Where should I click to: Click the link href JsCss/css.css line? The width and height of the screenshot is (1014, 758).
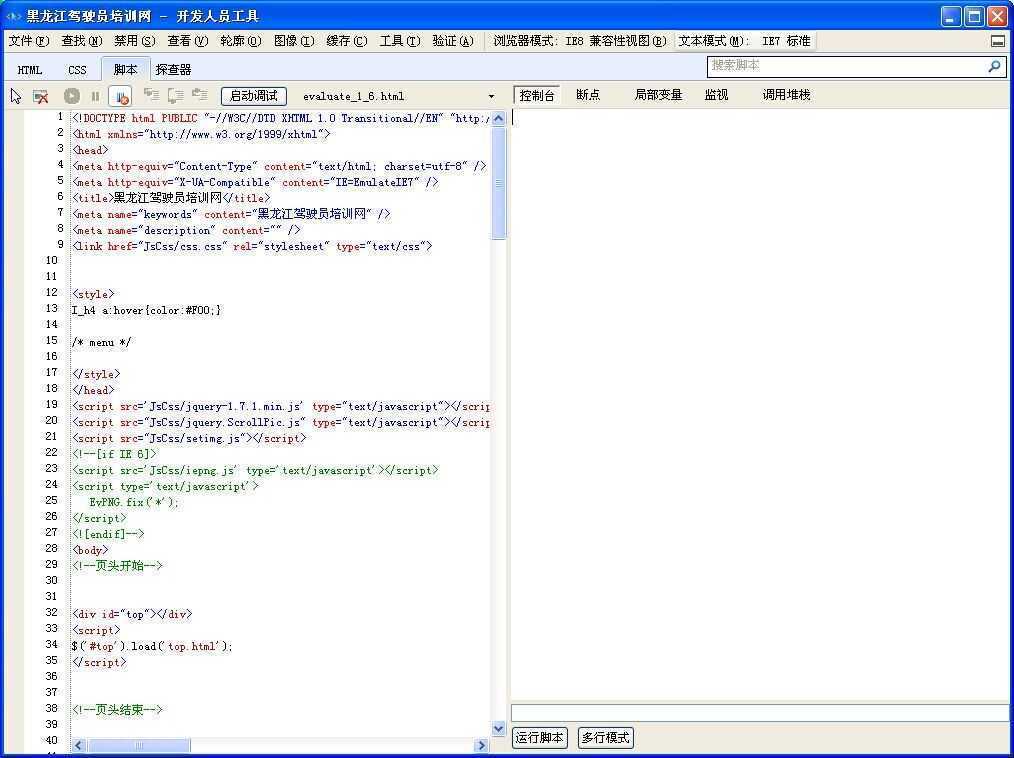coord(252,246)
